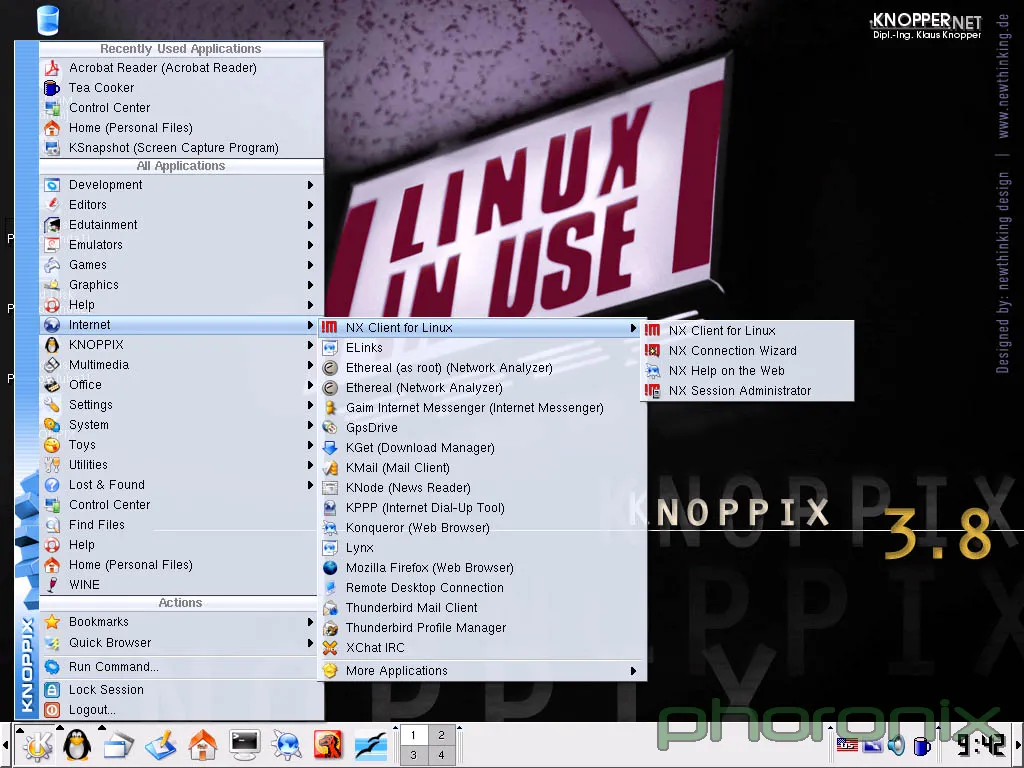The image size is (1024, 768).
Task: Switch to virtual desktop 4
Action: 441,755
